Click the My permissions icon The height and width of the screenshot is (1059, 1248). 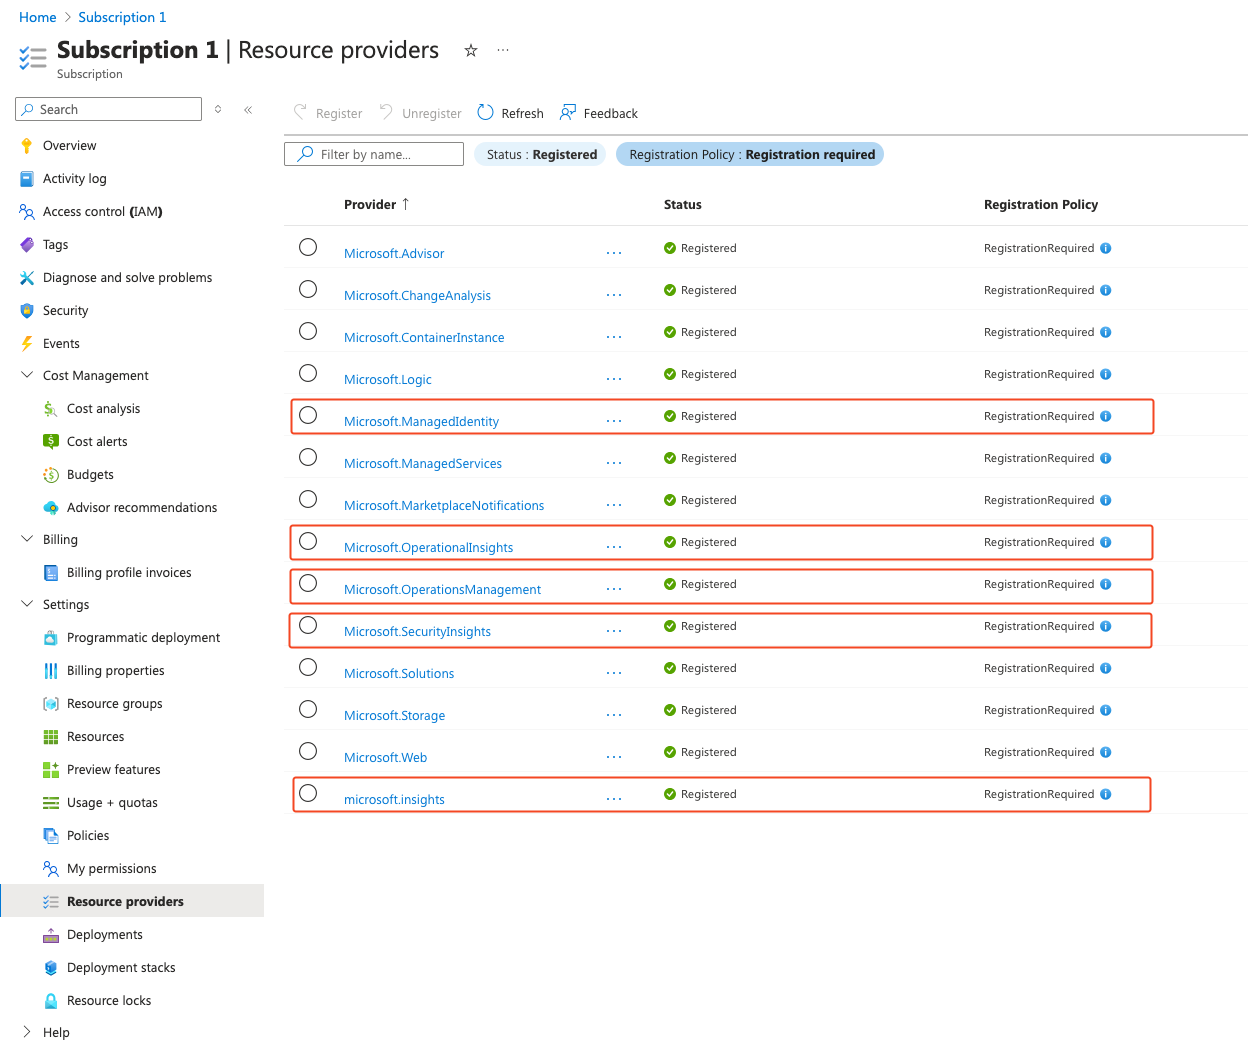51,869
